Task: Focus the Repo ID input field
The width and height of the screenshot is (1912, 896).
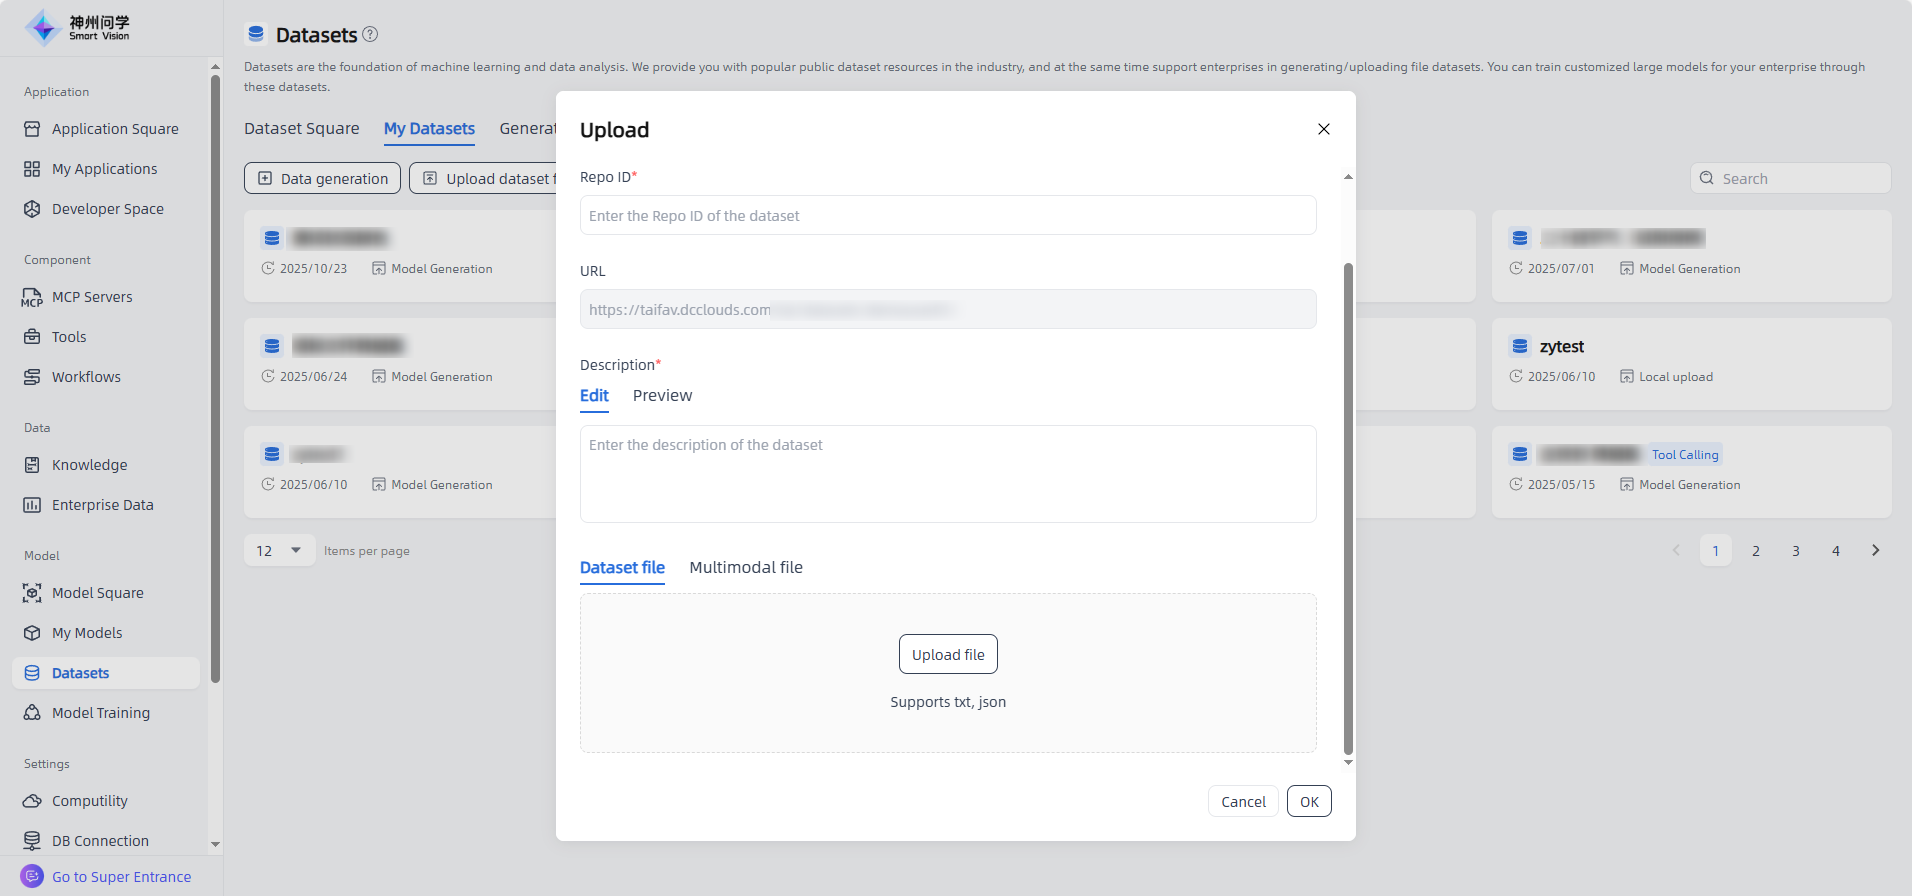Action: pyautogui.click(x=947, y=216)
